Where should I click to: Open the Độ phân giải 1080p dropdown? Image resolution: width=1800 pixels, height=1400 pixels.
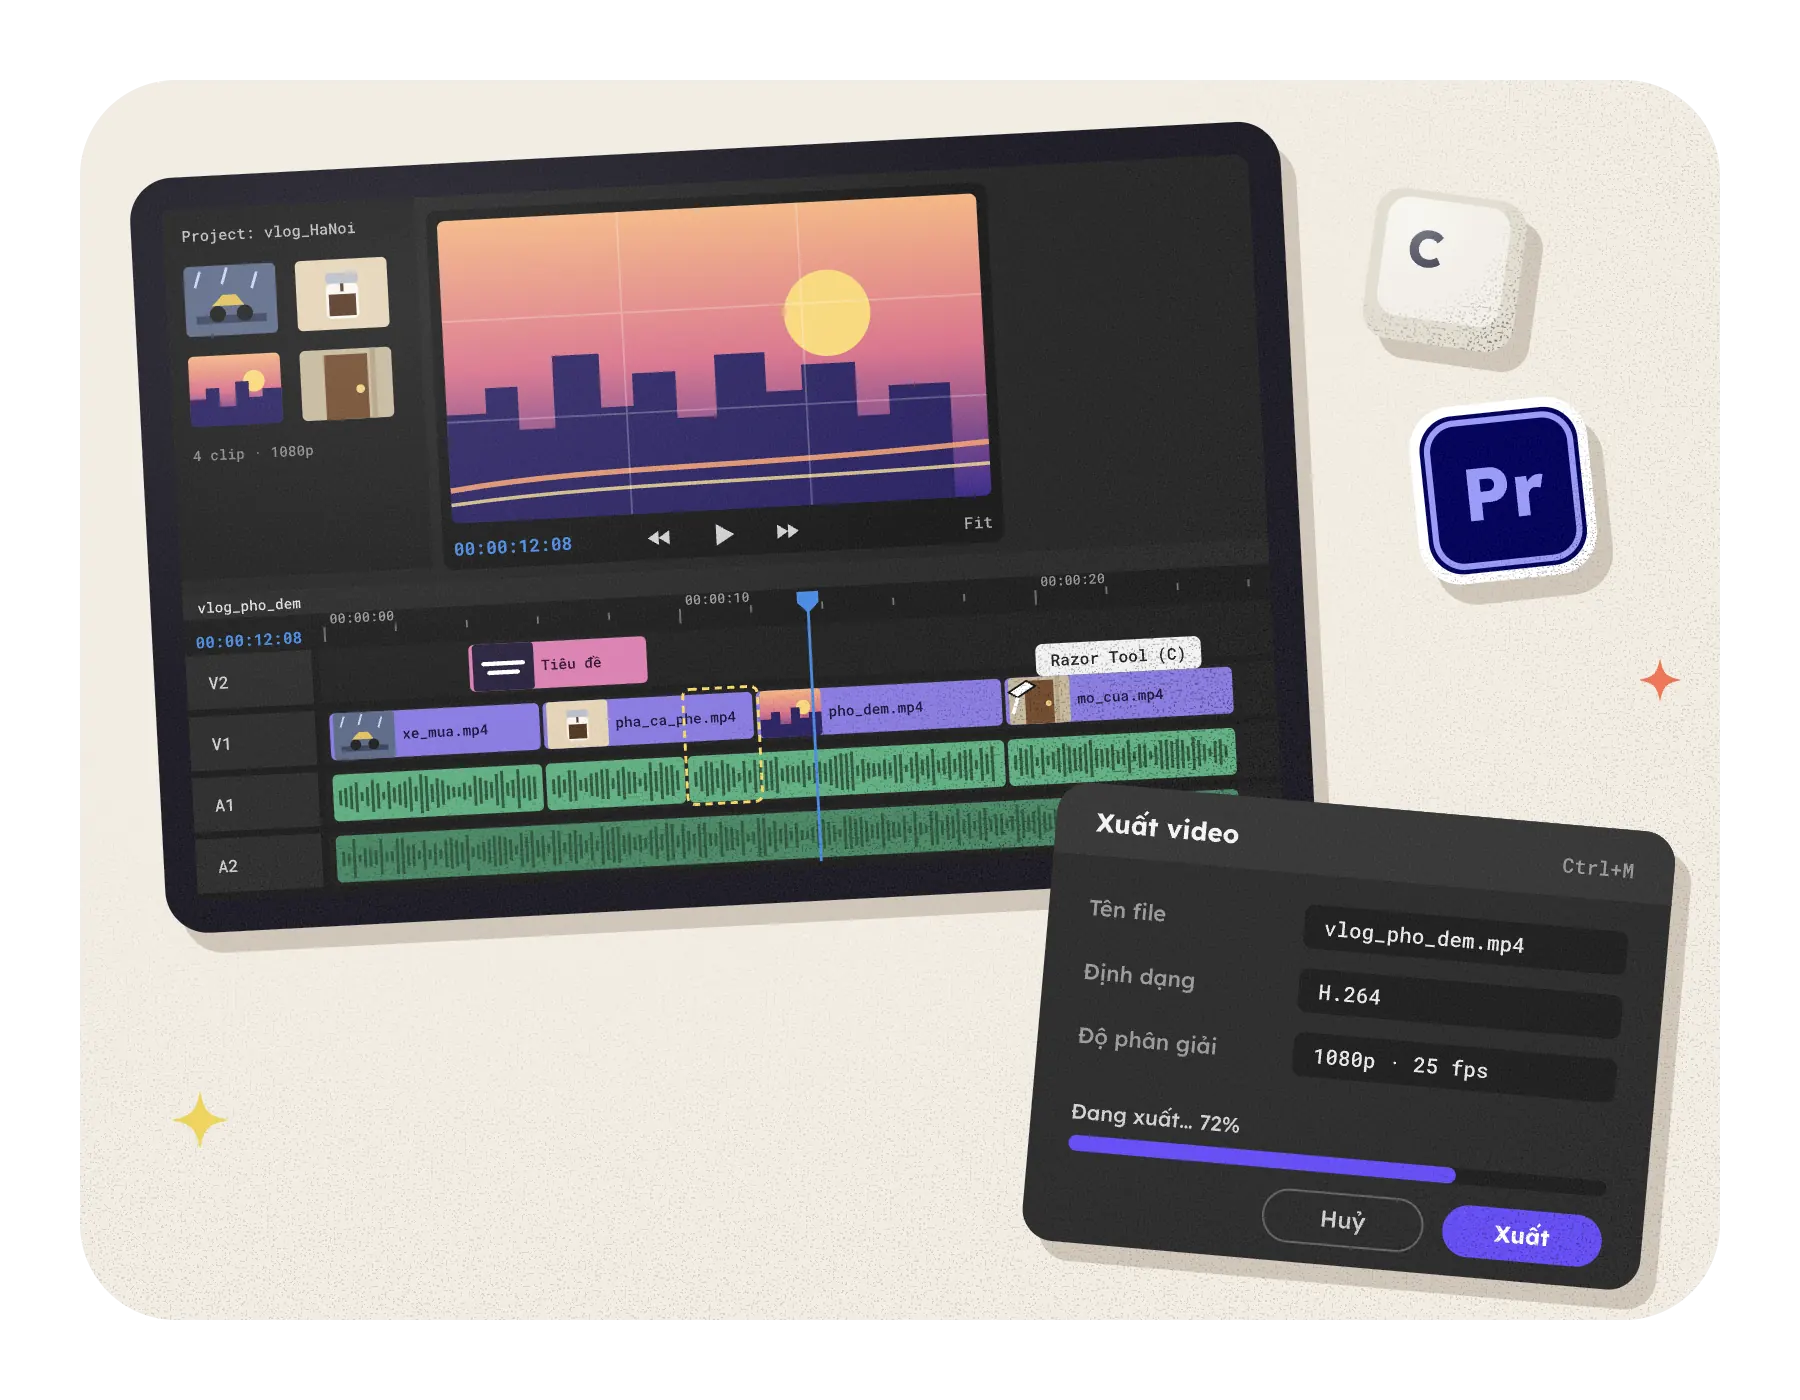(x=1454, y=1067)
